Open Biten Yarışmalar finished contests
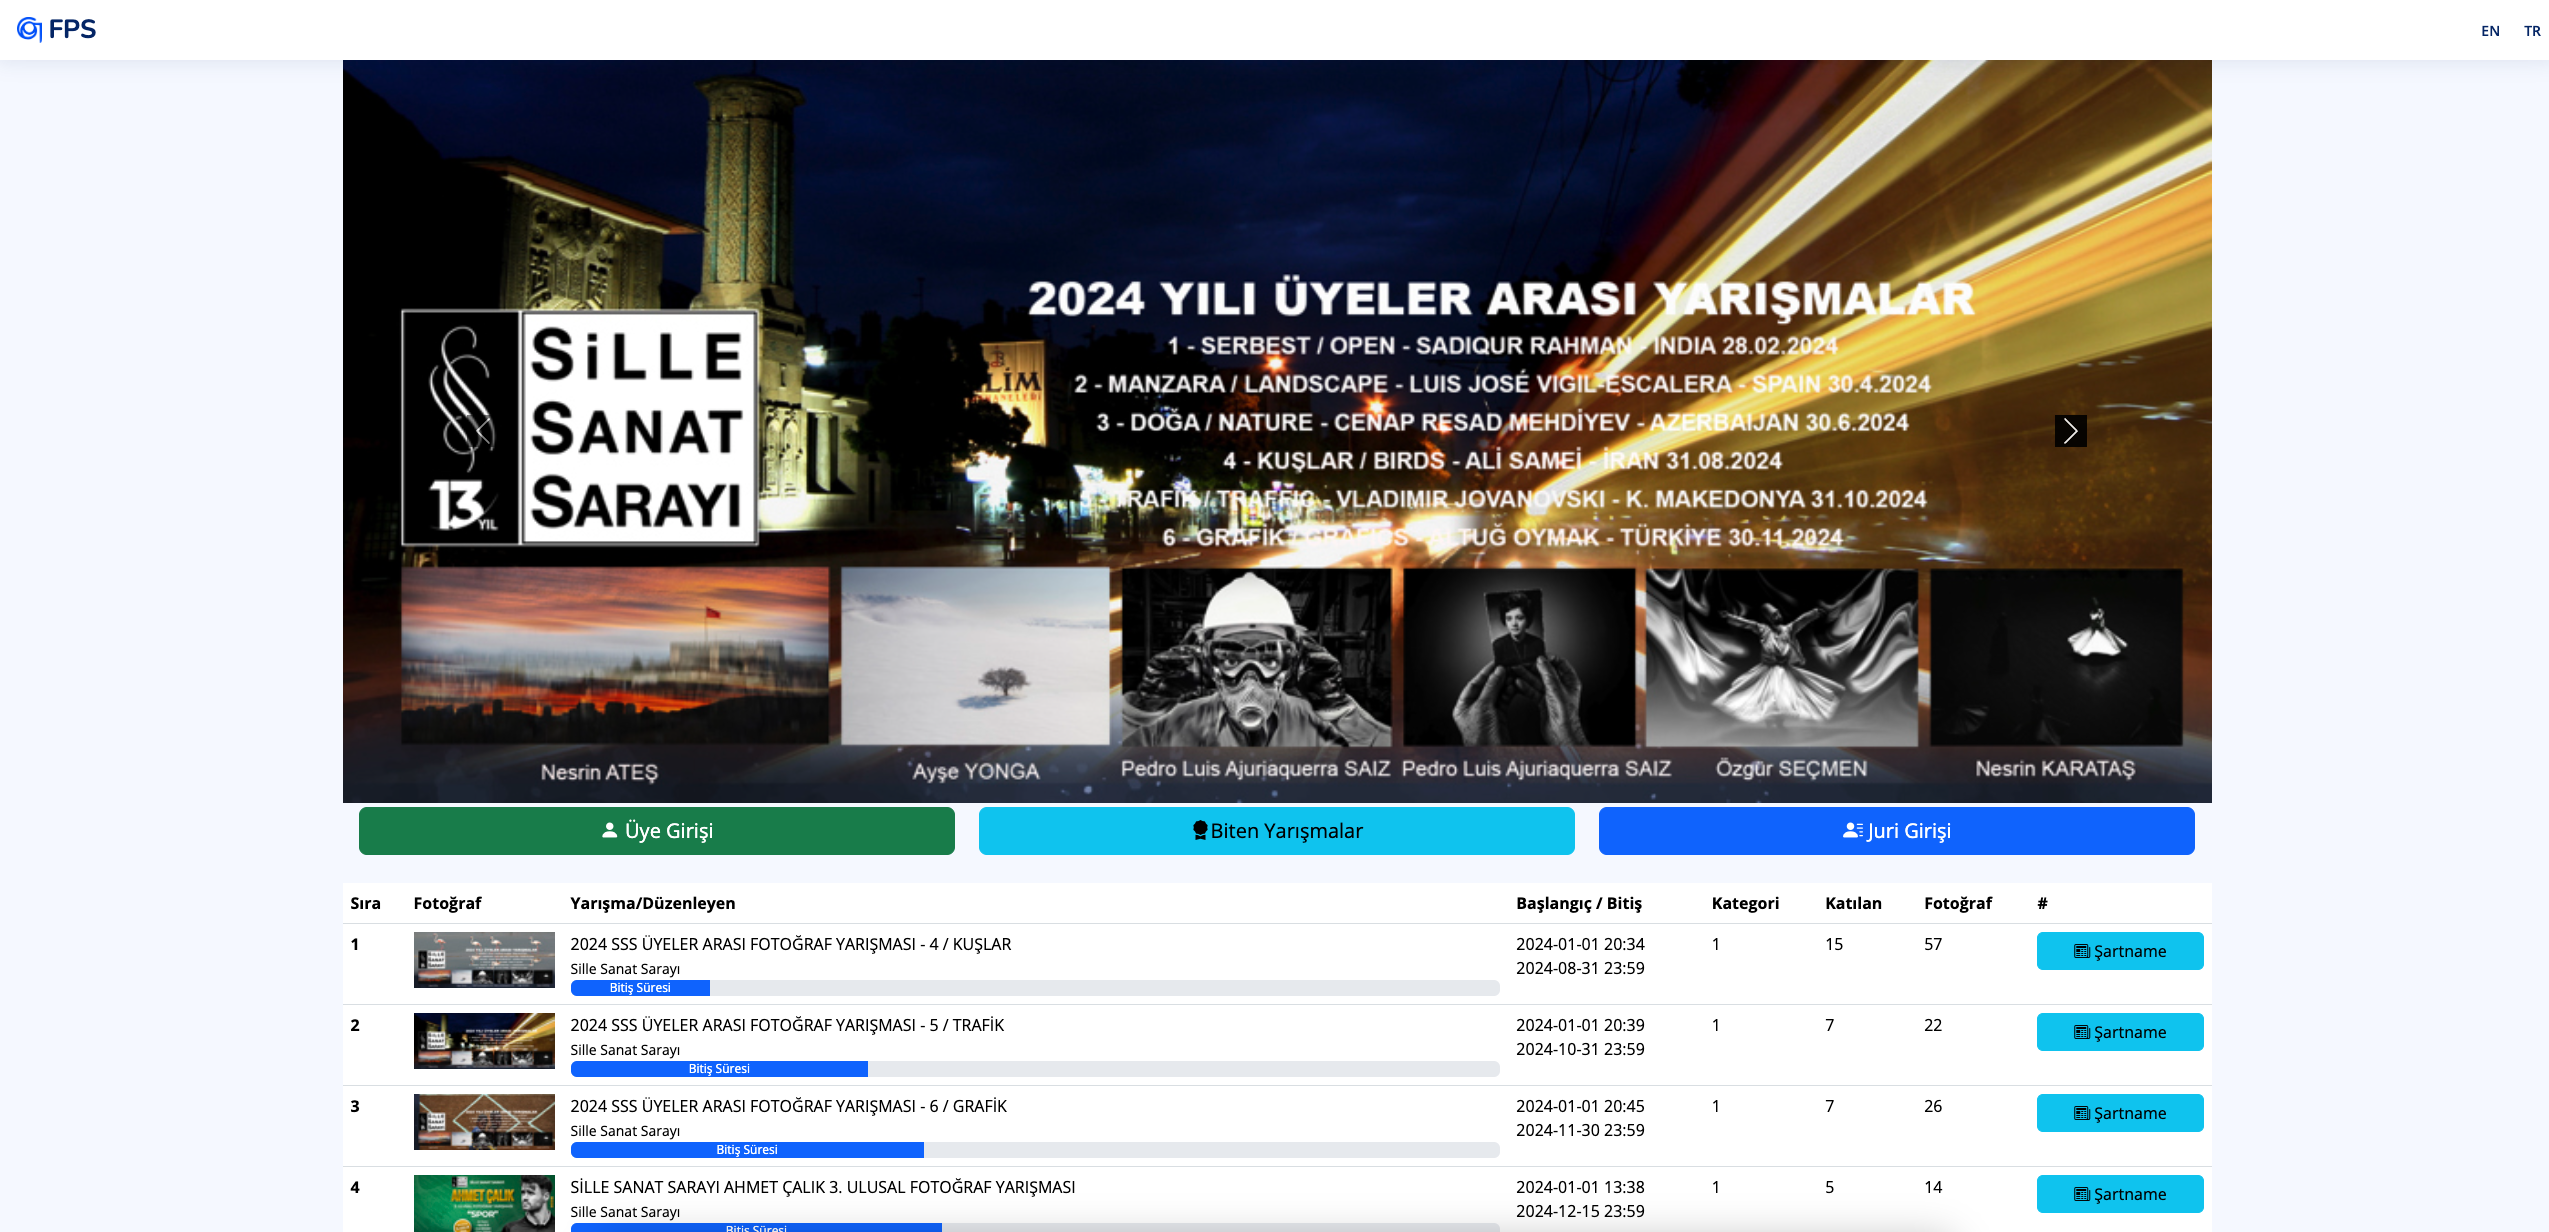This screenshot has width=2549, height=1232. [x=1276, y=831]
